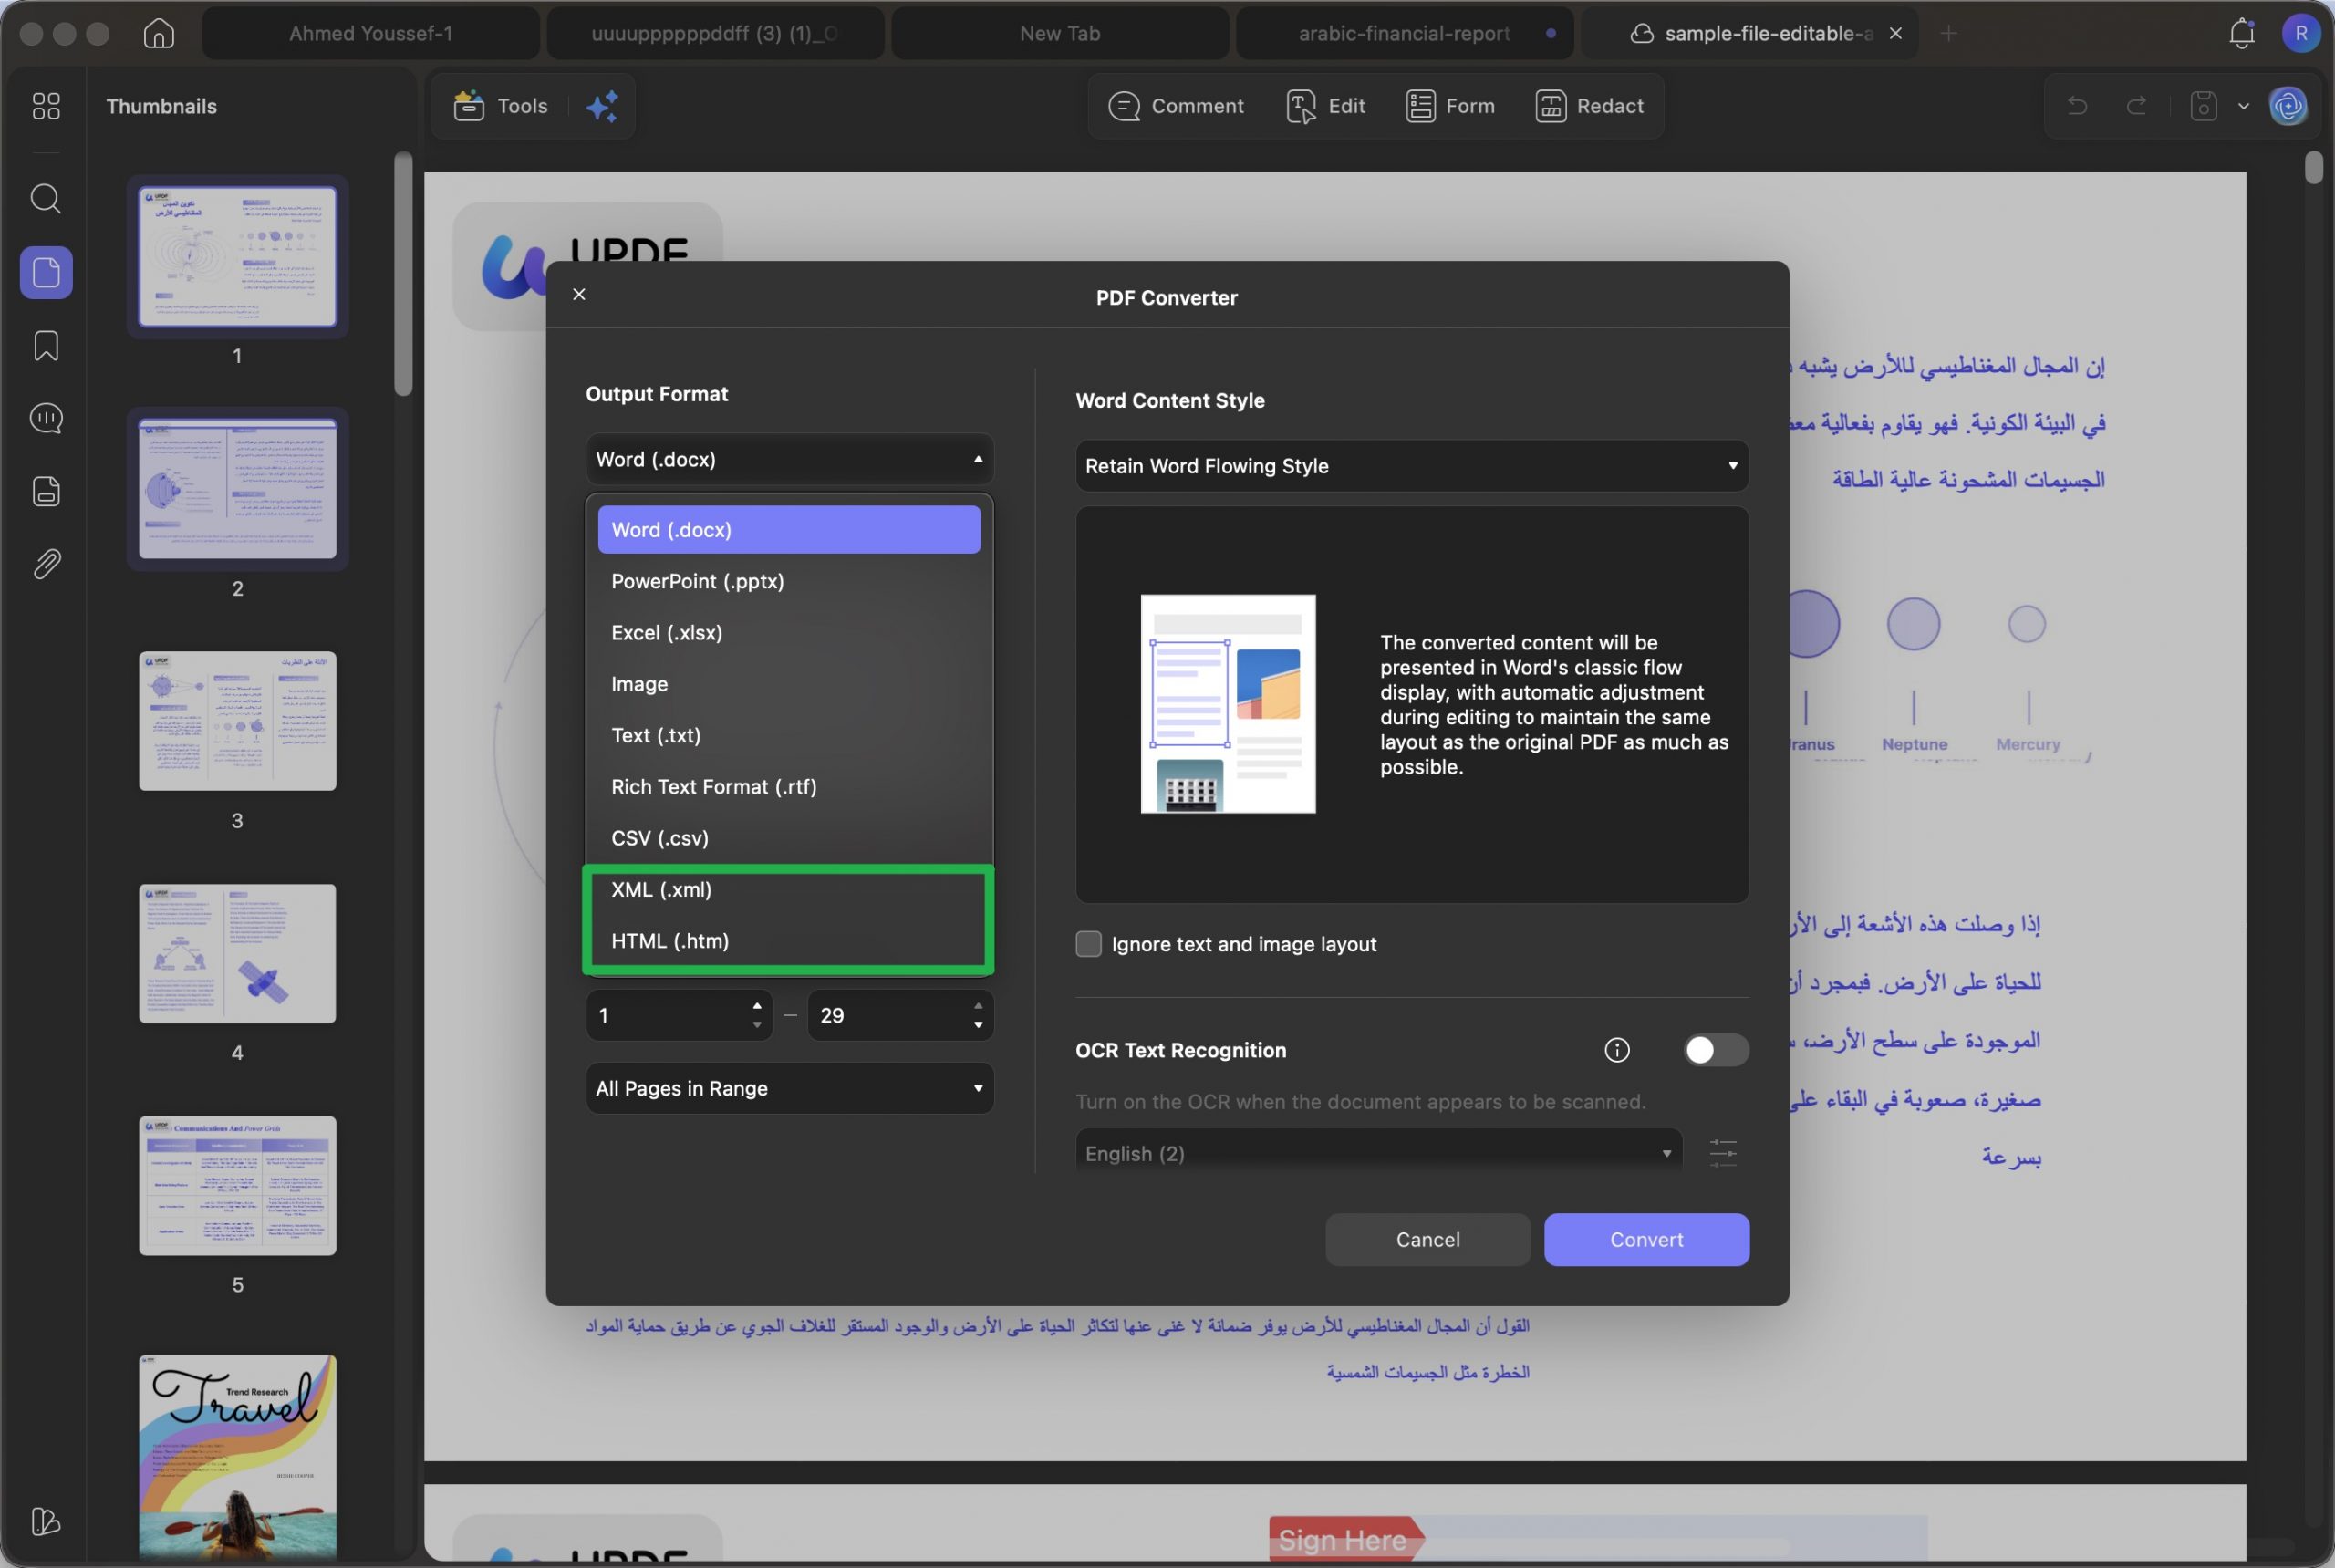The height and width of the screenshot is (1568, 2335).
Task: Switch to New Tab
Action: tap(1060, 33)
